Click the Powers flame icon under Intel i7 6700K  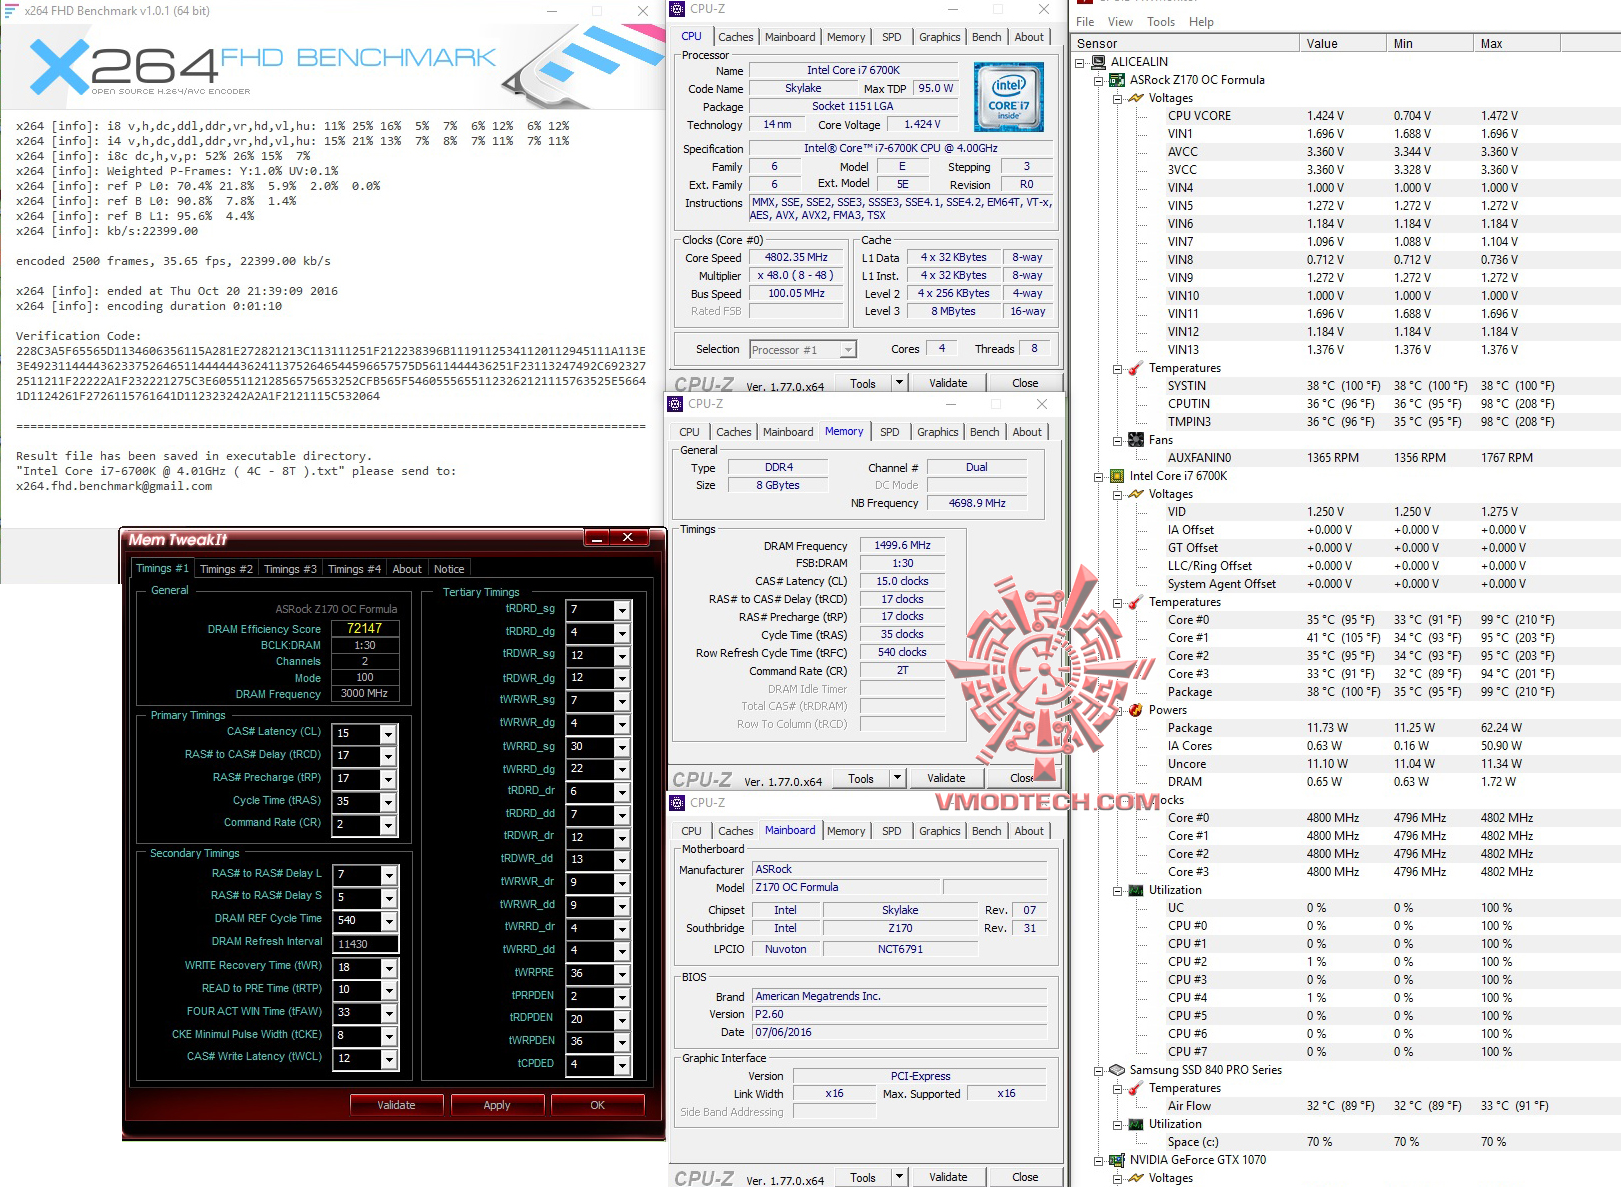(1137, 710)
